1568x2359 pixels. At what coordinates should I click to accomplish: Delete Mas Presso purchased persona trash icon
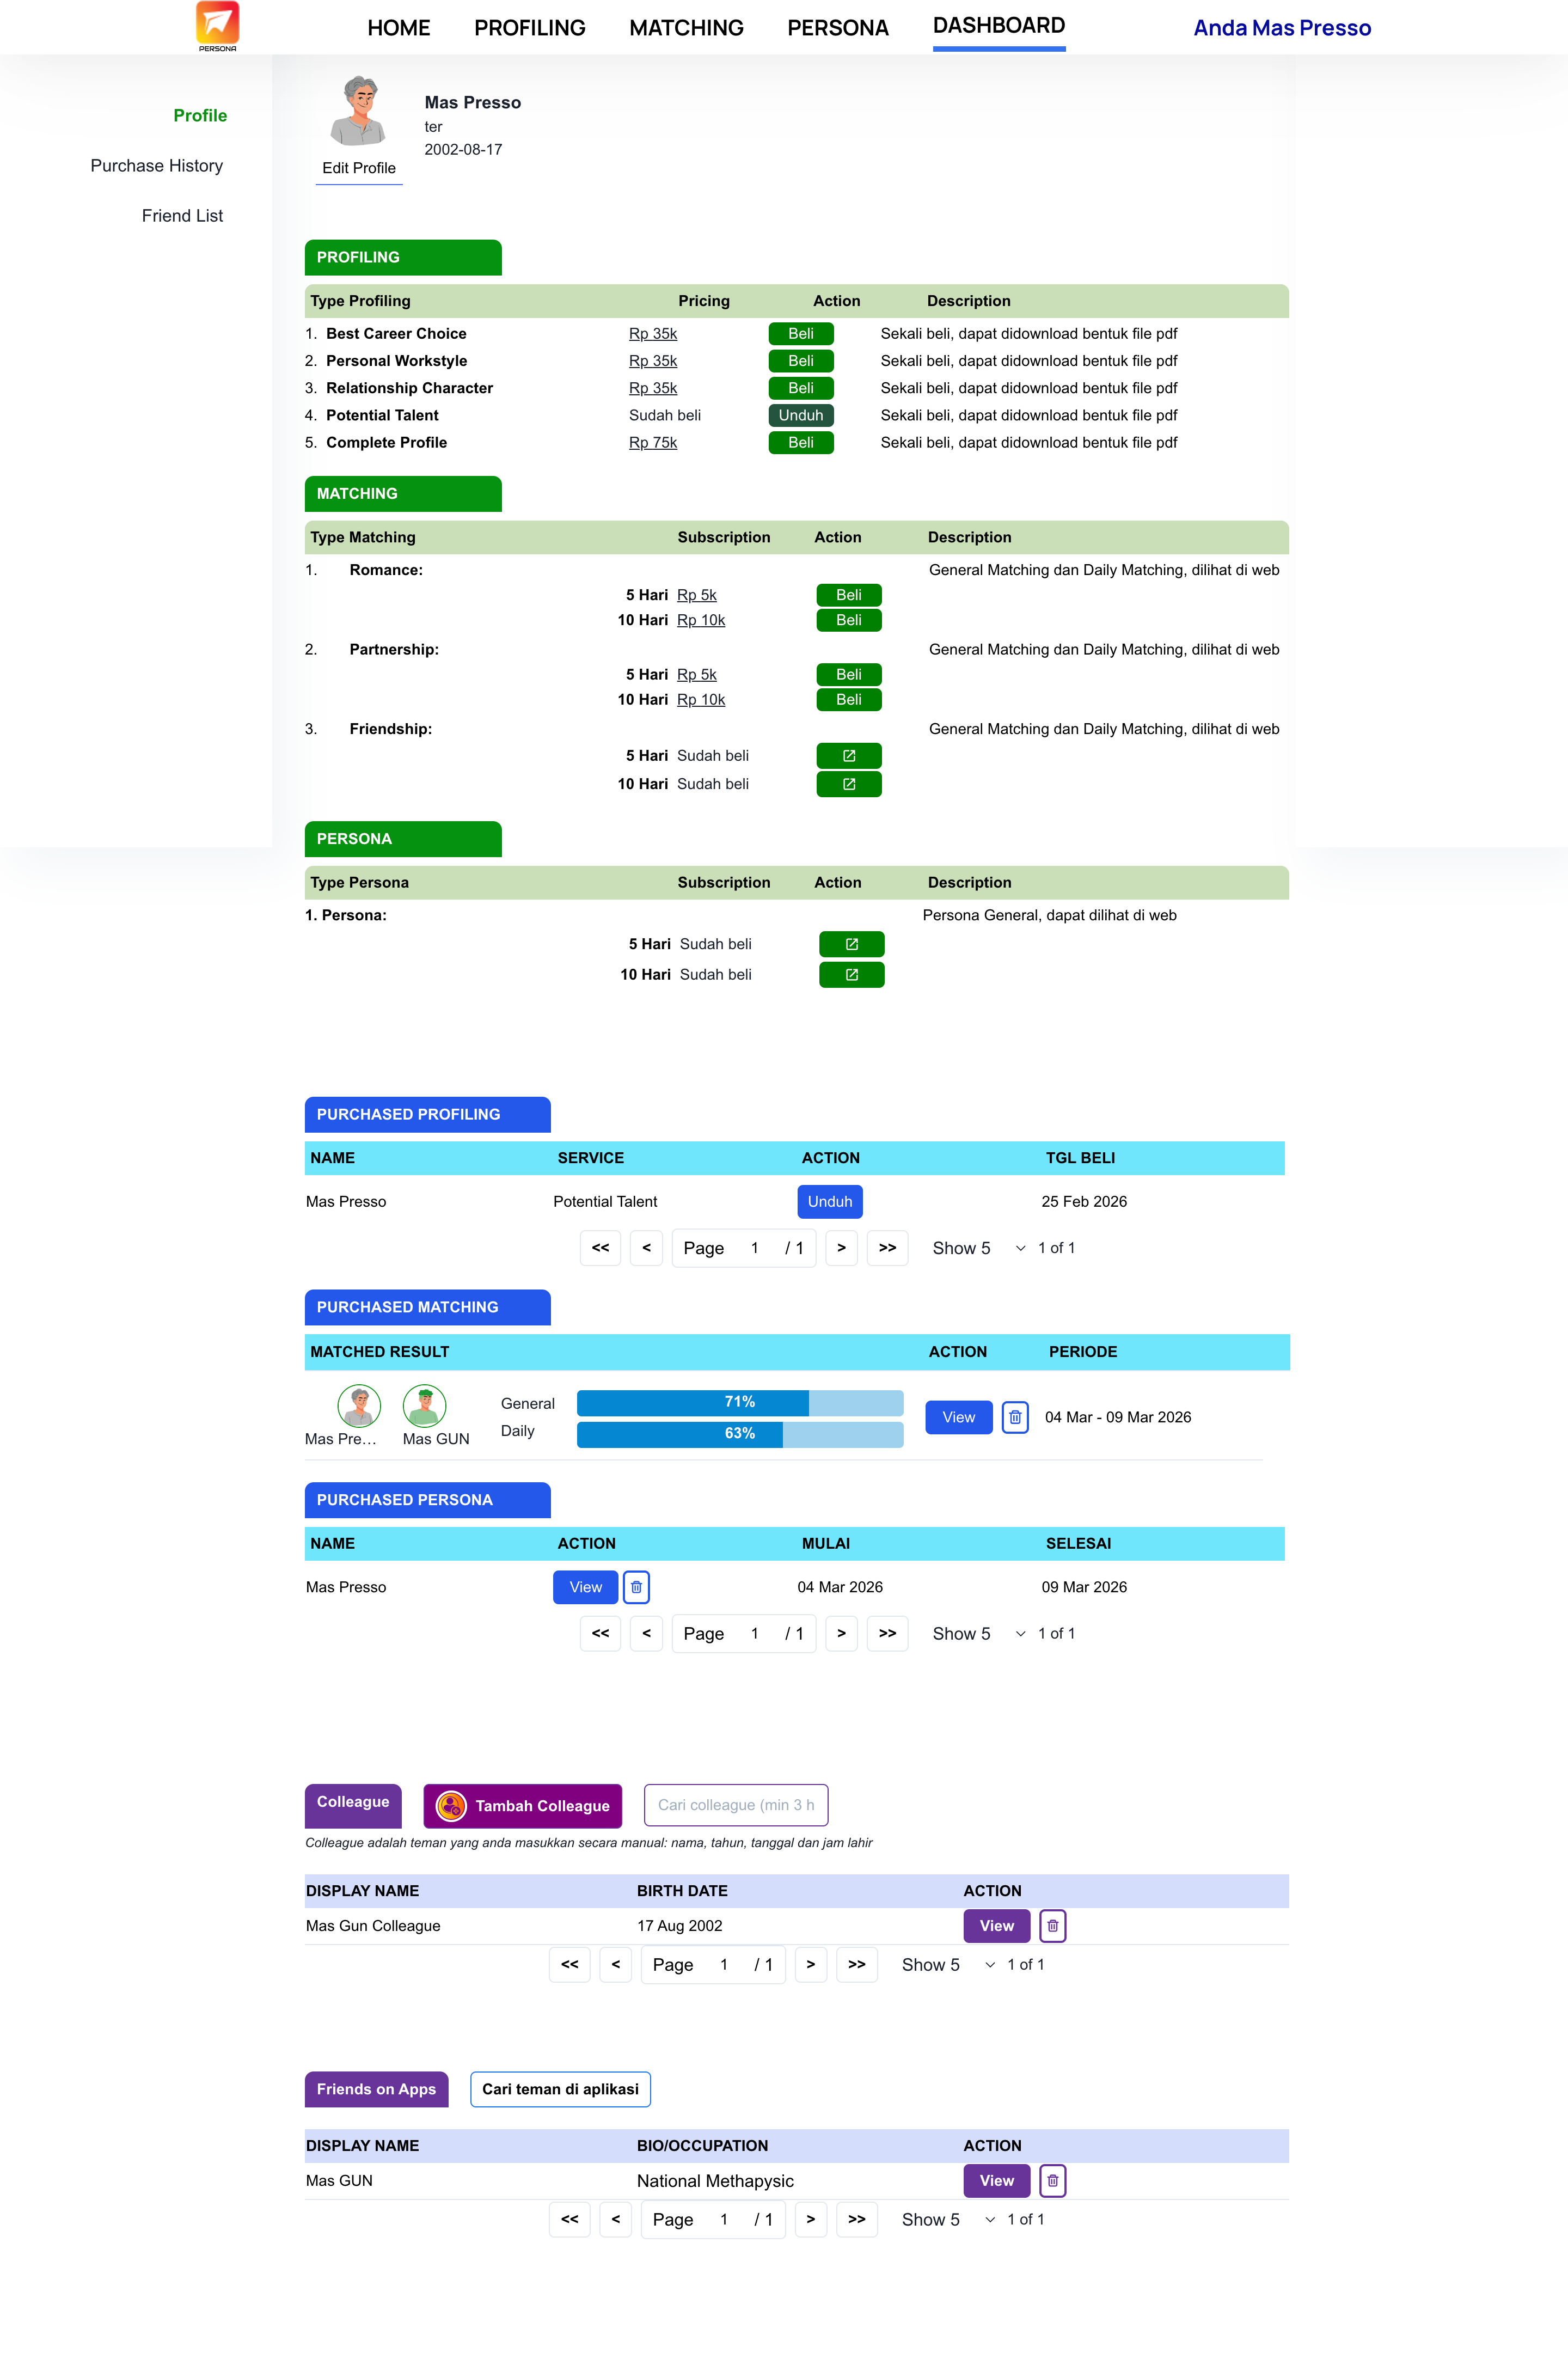(x=636, y=1587)
